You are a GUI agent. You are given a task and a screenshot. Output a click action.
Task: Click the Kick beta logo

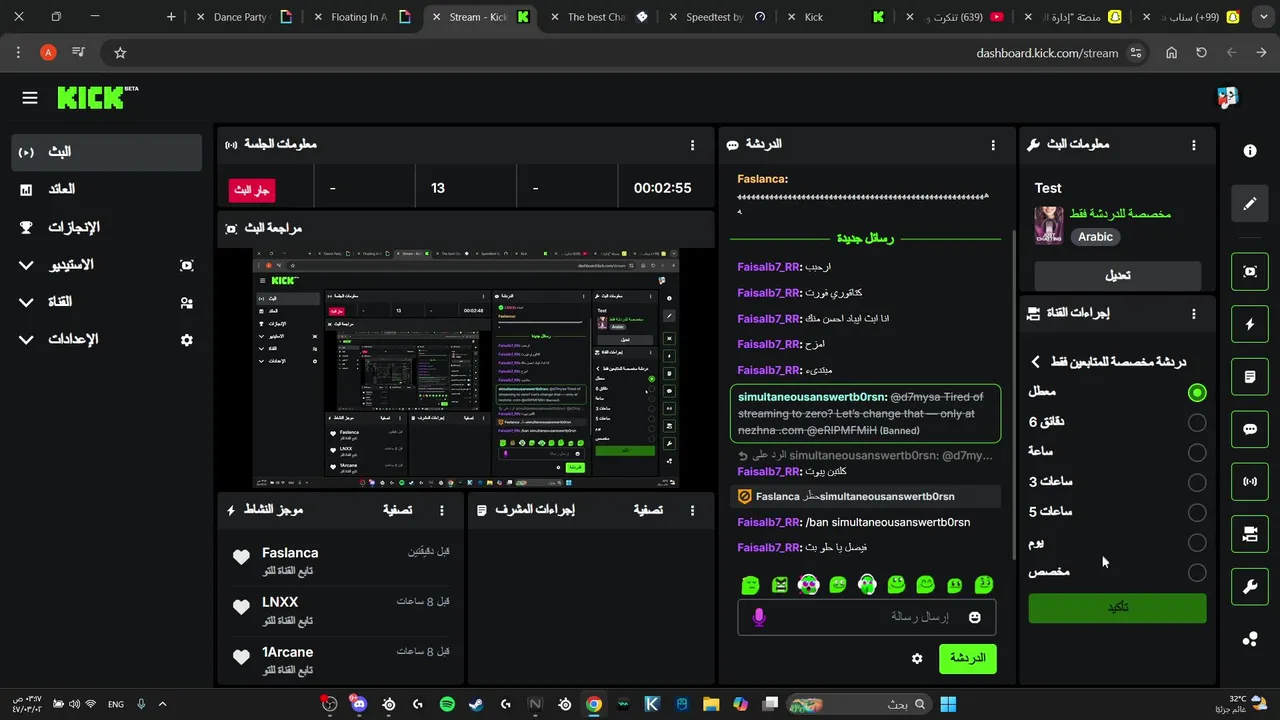97,97
